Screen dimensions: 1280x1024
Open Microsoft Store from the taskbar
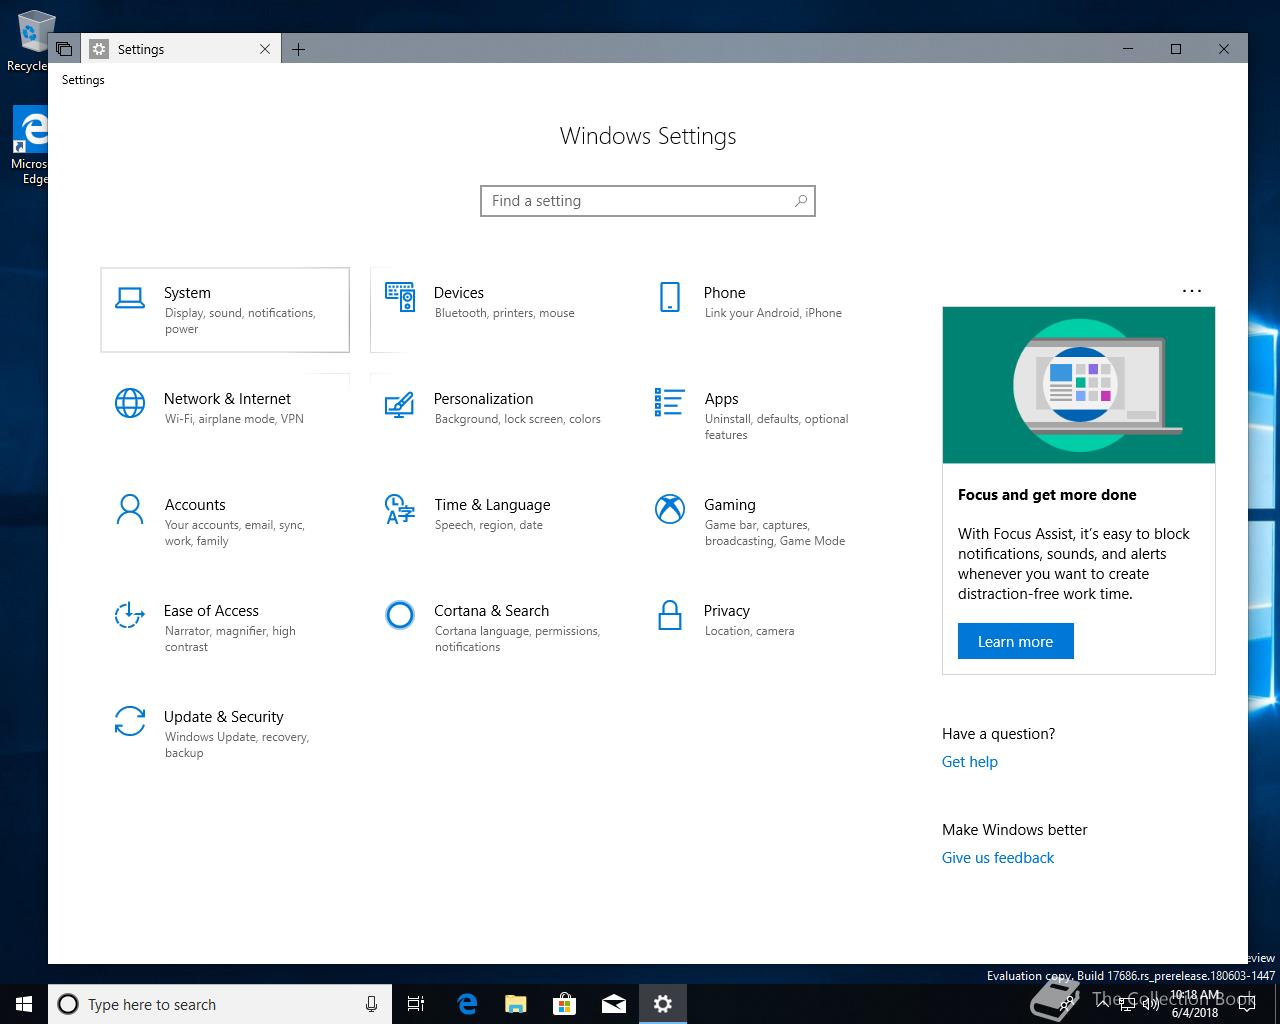point(565,1004)
